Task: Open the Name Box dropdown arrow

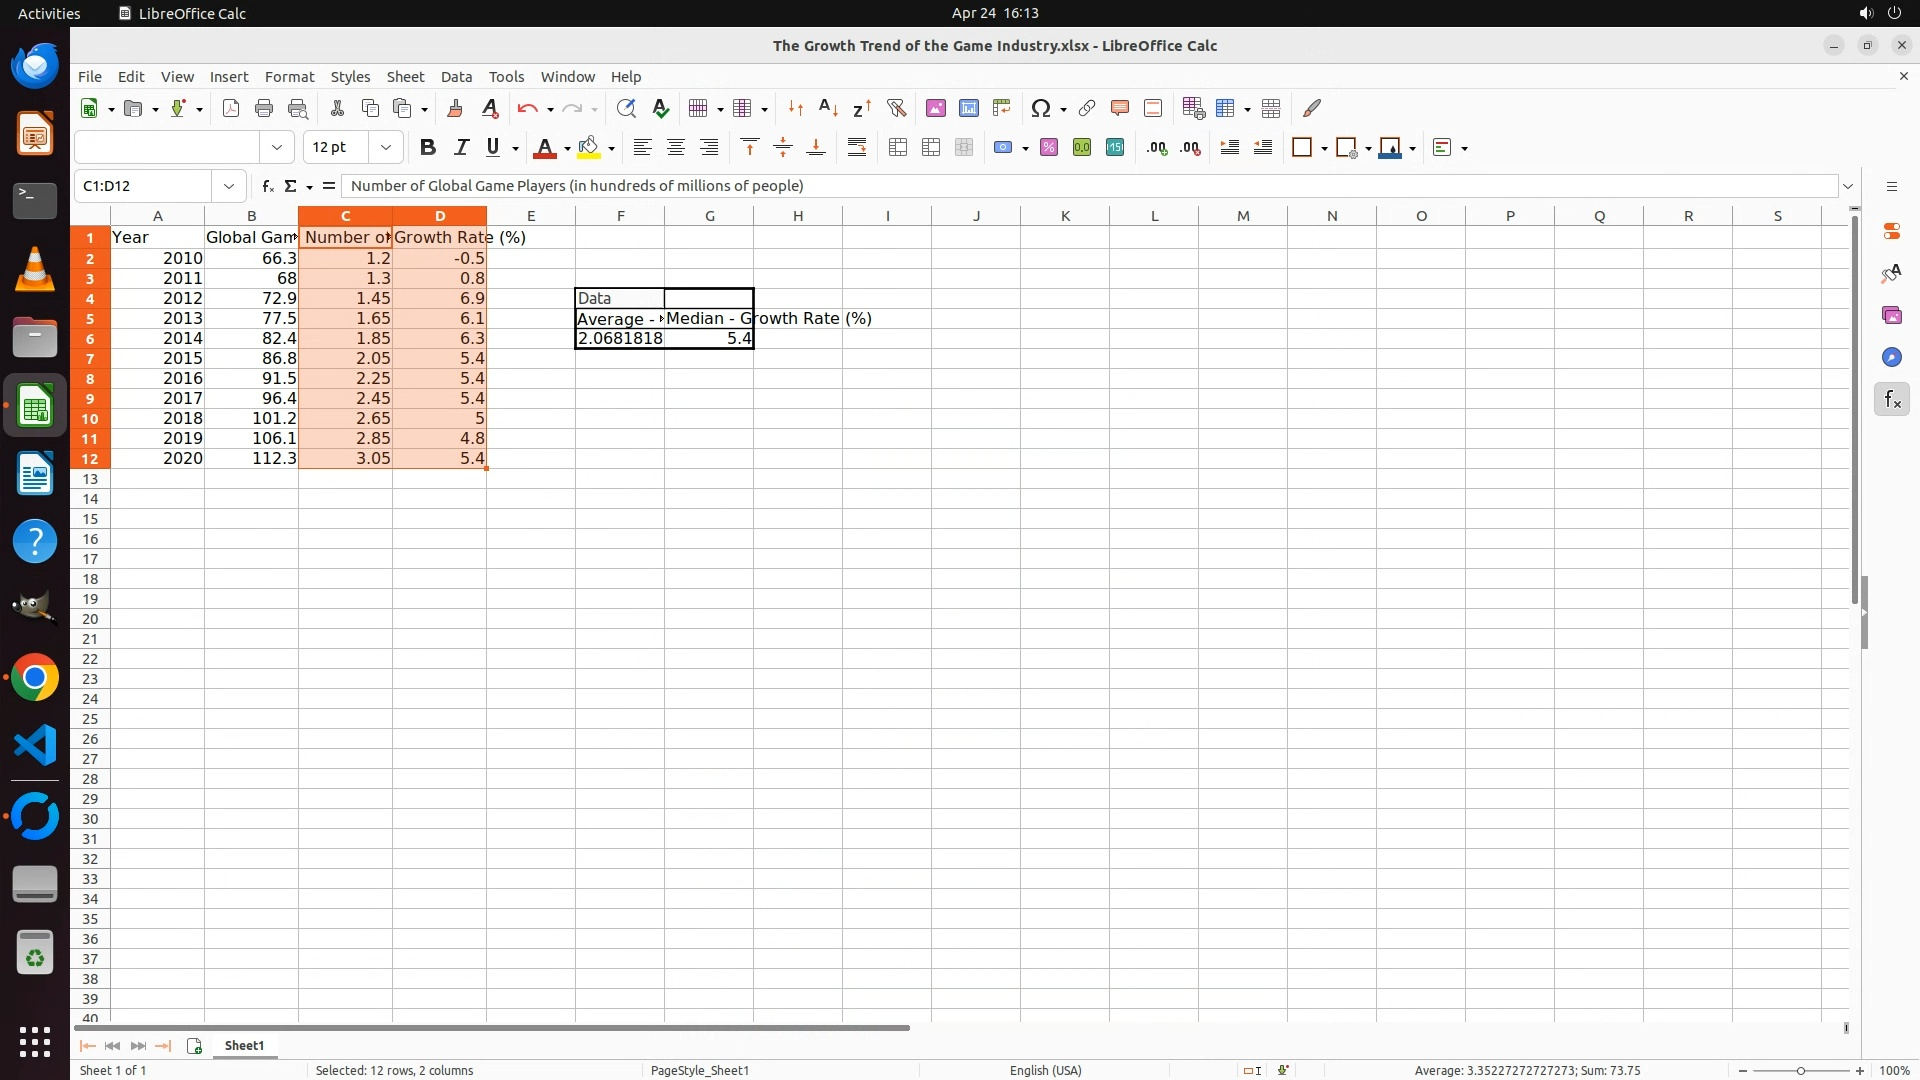Action: click(229, 186)
